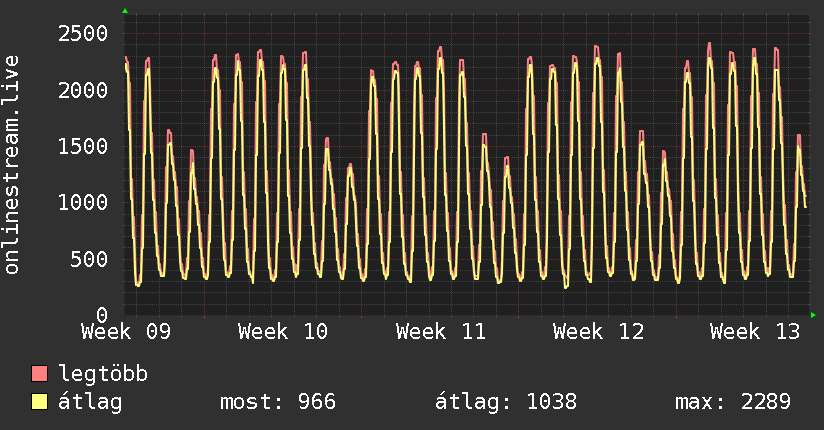
Task: Click the Week 13 axis label
Action: (x=755, y=332)
